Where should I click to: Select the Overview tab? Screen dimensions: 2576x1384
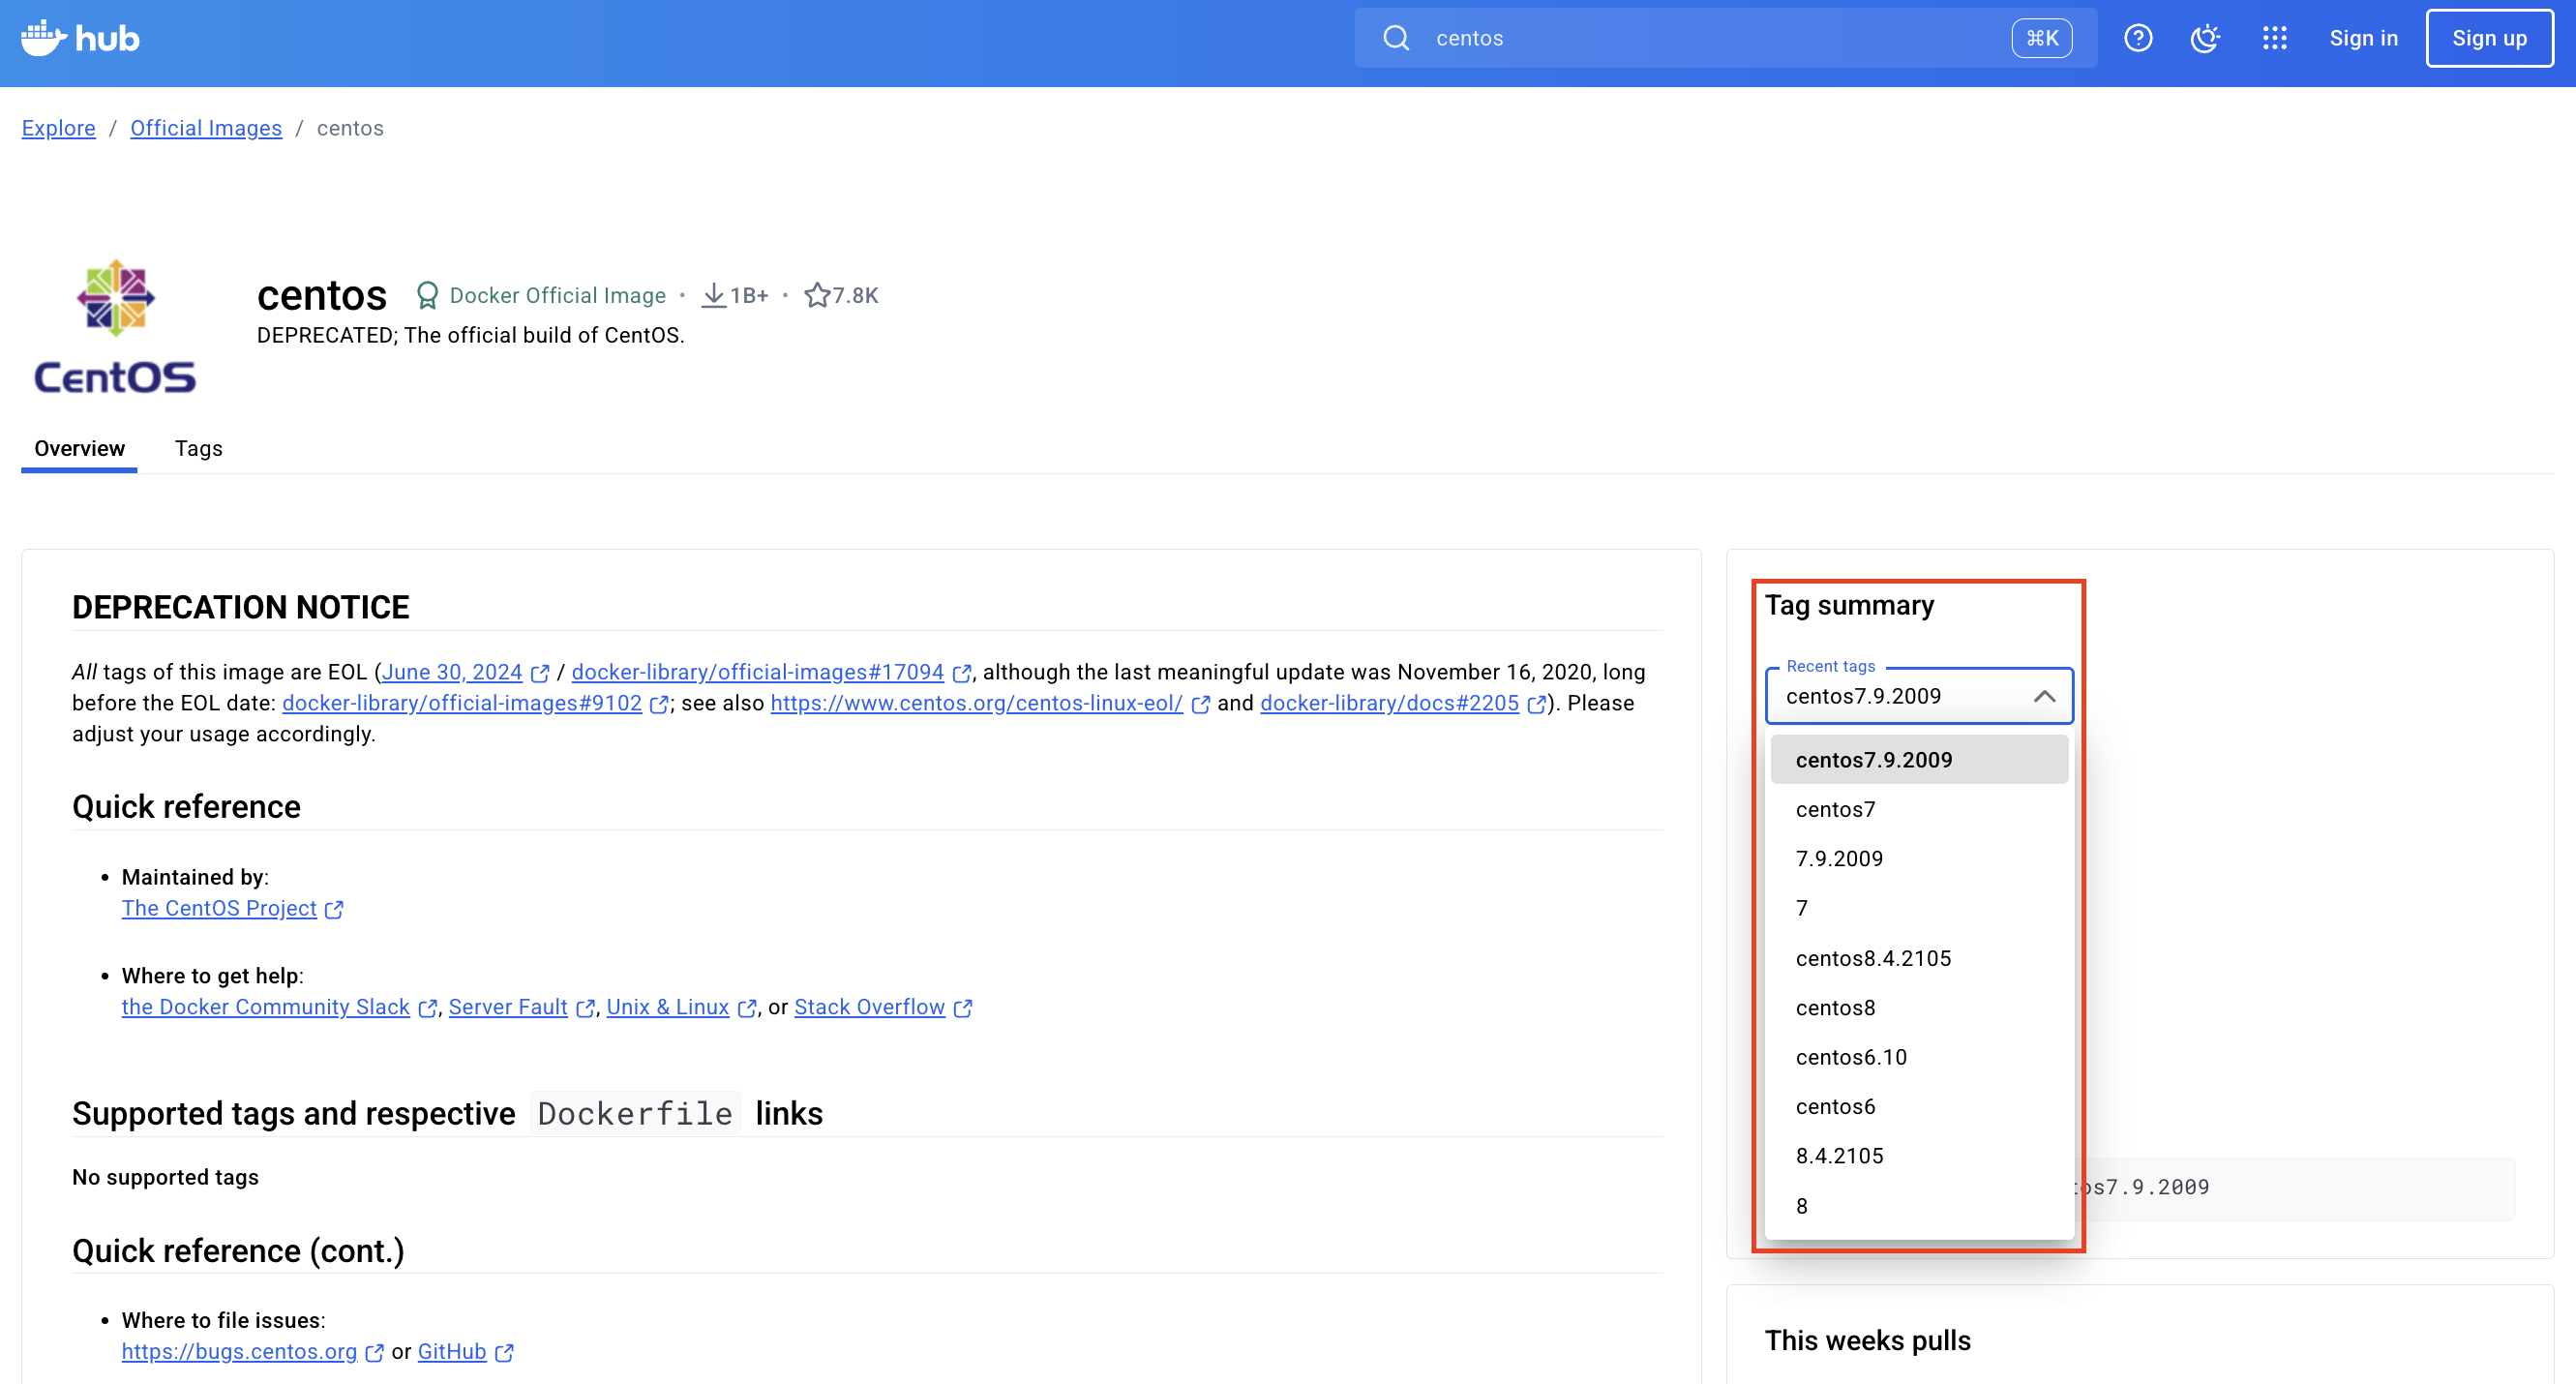(x=79, y=448)
